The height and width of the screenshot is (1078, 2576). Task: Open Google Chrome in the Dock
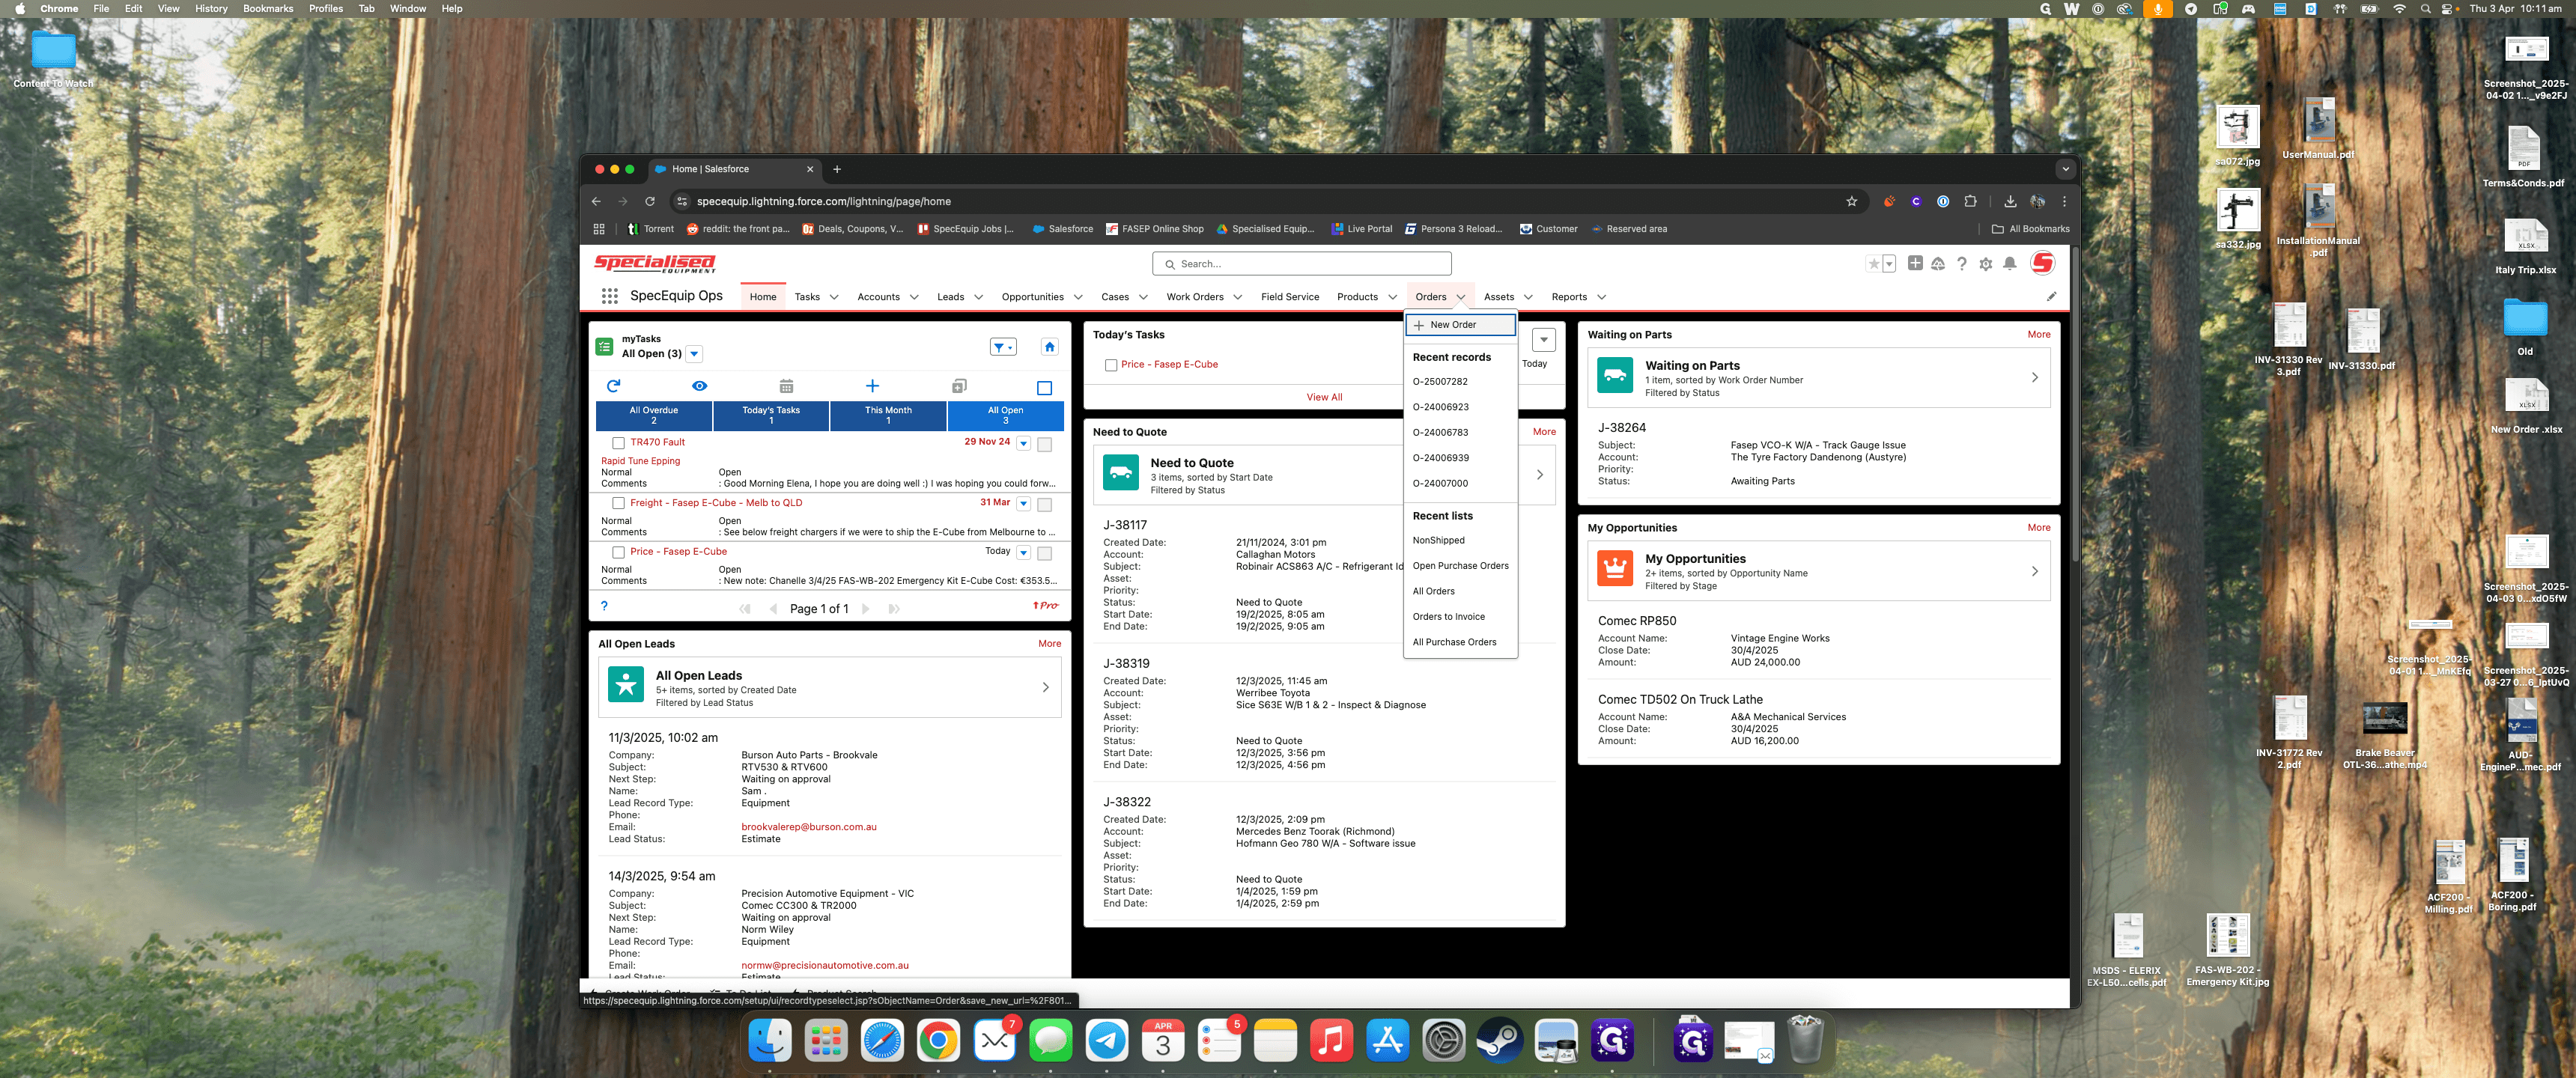(x=938, y=1041)
